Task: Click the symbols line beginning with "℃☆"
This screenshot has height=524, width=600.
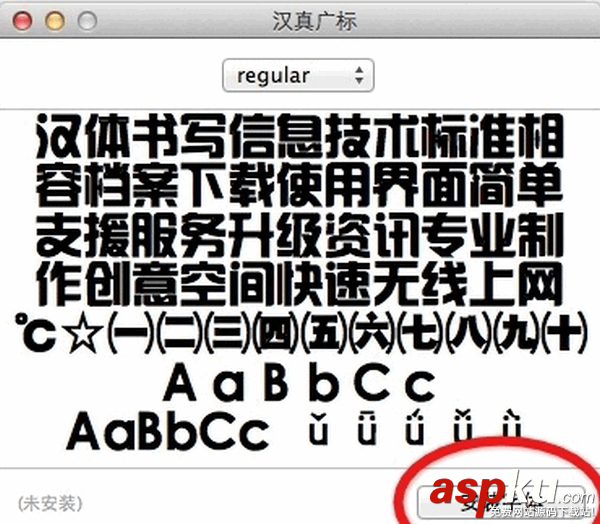Action: (x=300, y=332)
